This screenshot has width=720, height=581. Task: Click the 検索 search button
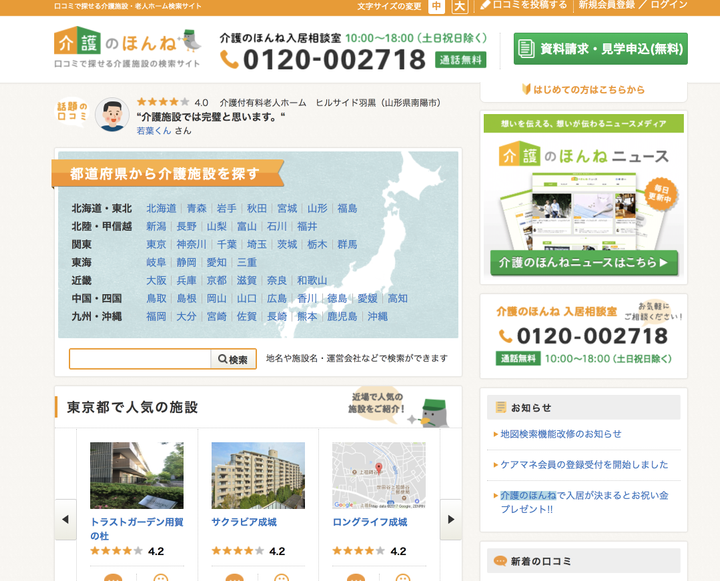[x=233, y=359]
